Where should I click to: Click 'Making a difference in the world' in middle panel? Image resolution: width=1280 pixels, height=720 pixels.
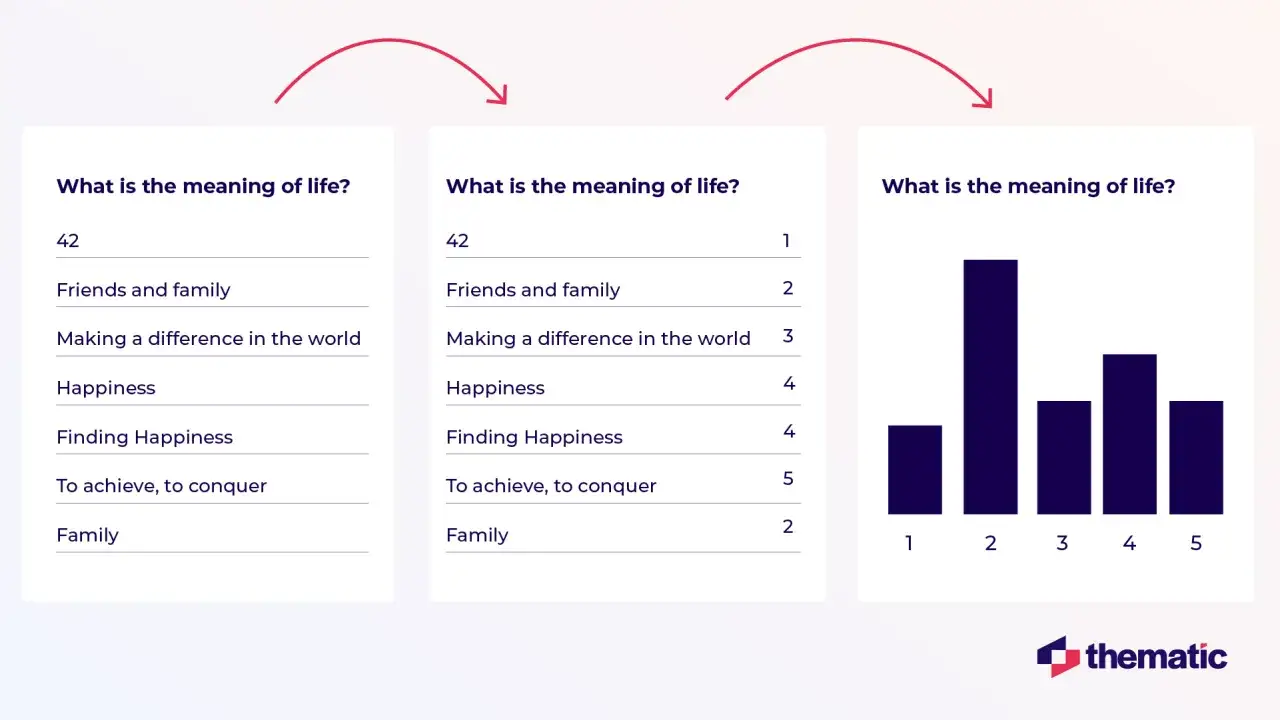(598, 339)
